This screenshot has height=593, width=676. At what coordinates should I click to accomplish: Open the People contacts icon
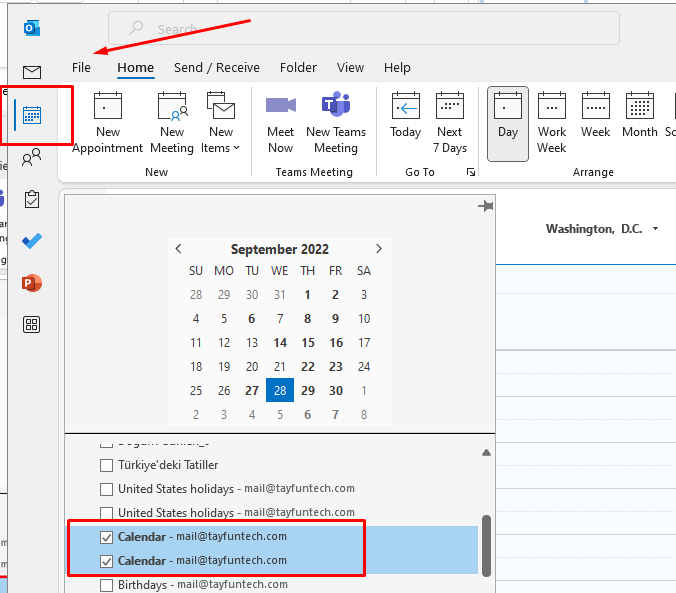pos(32,157)
